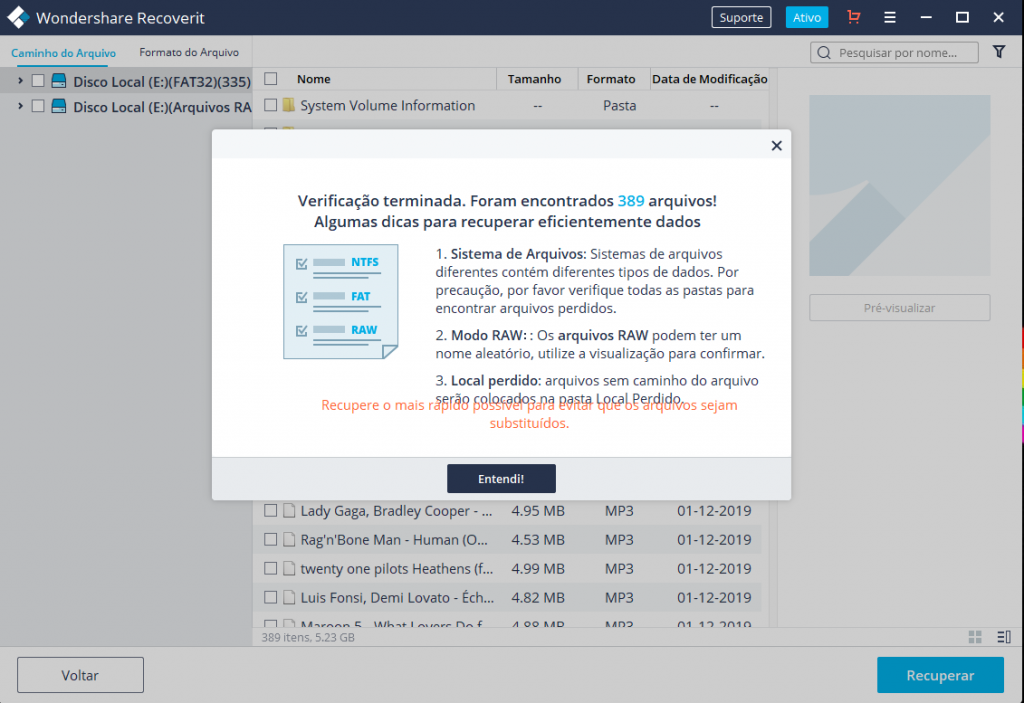Check the System Volume Information checkbox
This screenshot has width=1024, height=703.
pyautogui.click(x=270, y=105)
